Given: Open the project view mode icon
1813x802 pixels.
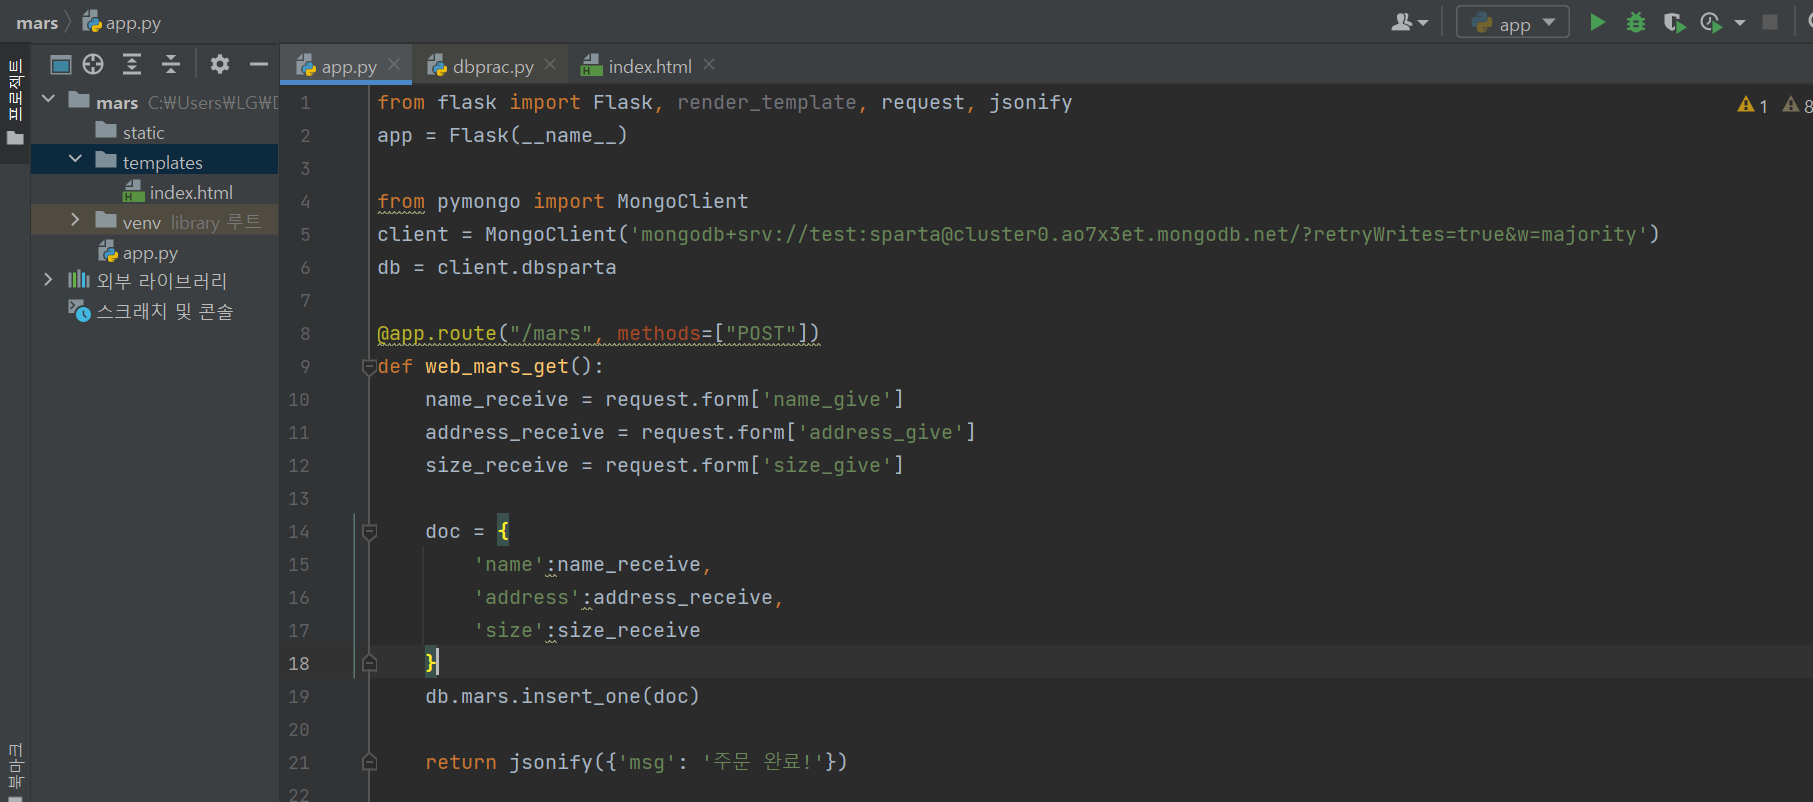Looking at the screenshot, I should 61,65.
